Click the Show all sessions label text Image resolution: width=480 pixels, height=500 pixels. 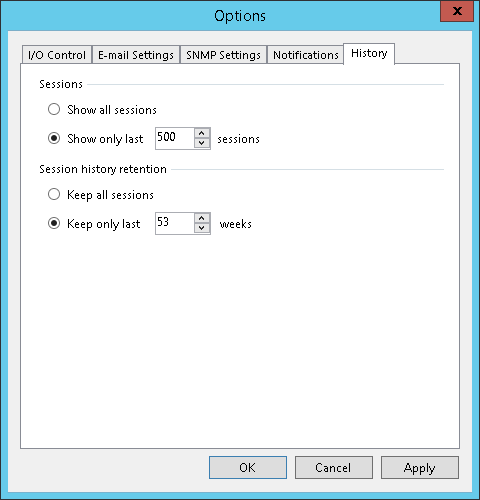[112, 110]
